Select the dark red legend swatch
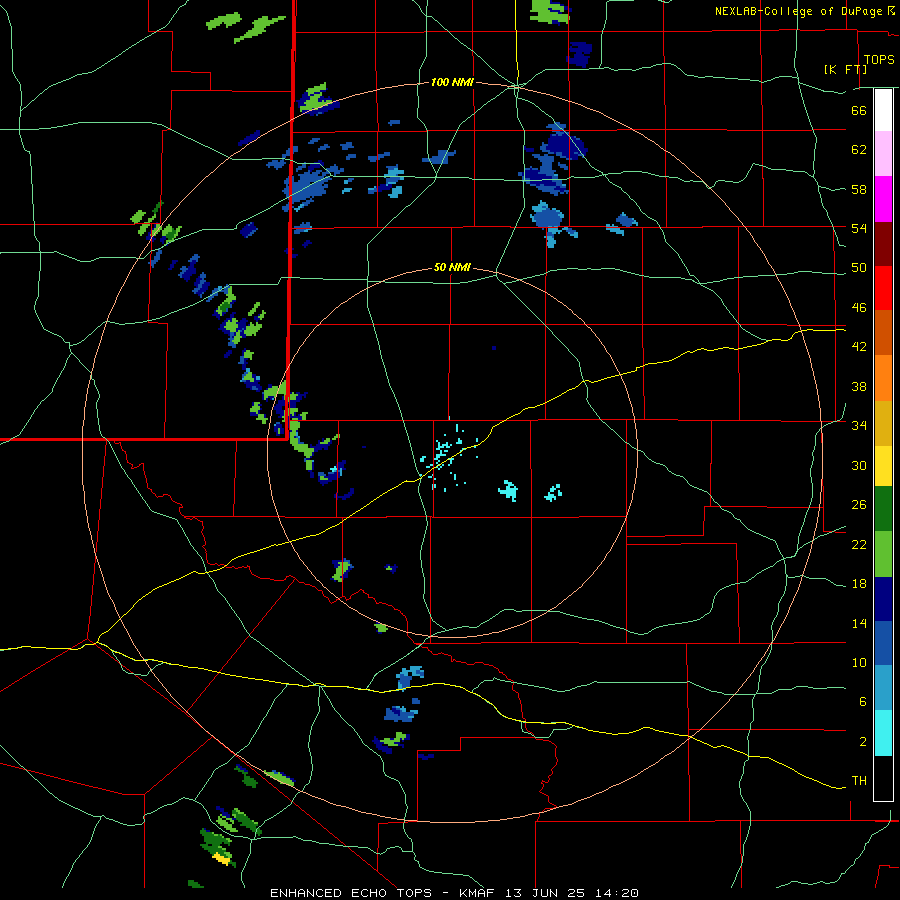Screen dimensions: 900x900 point(883,243)
